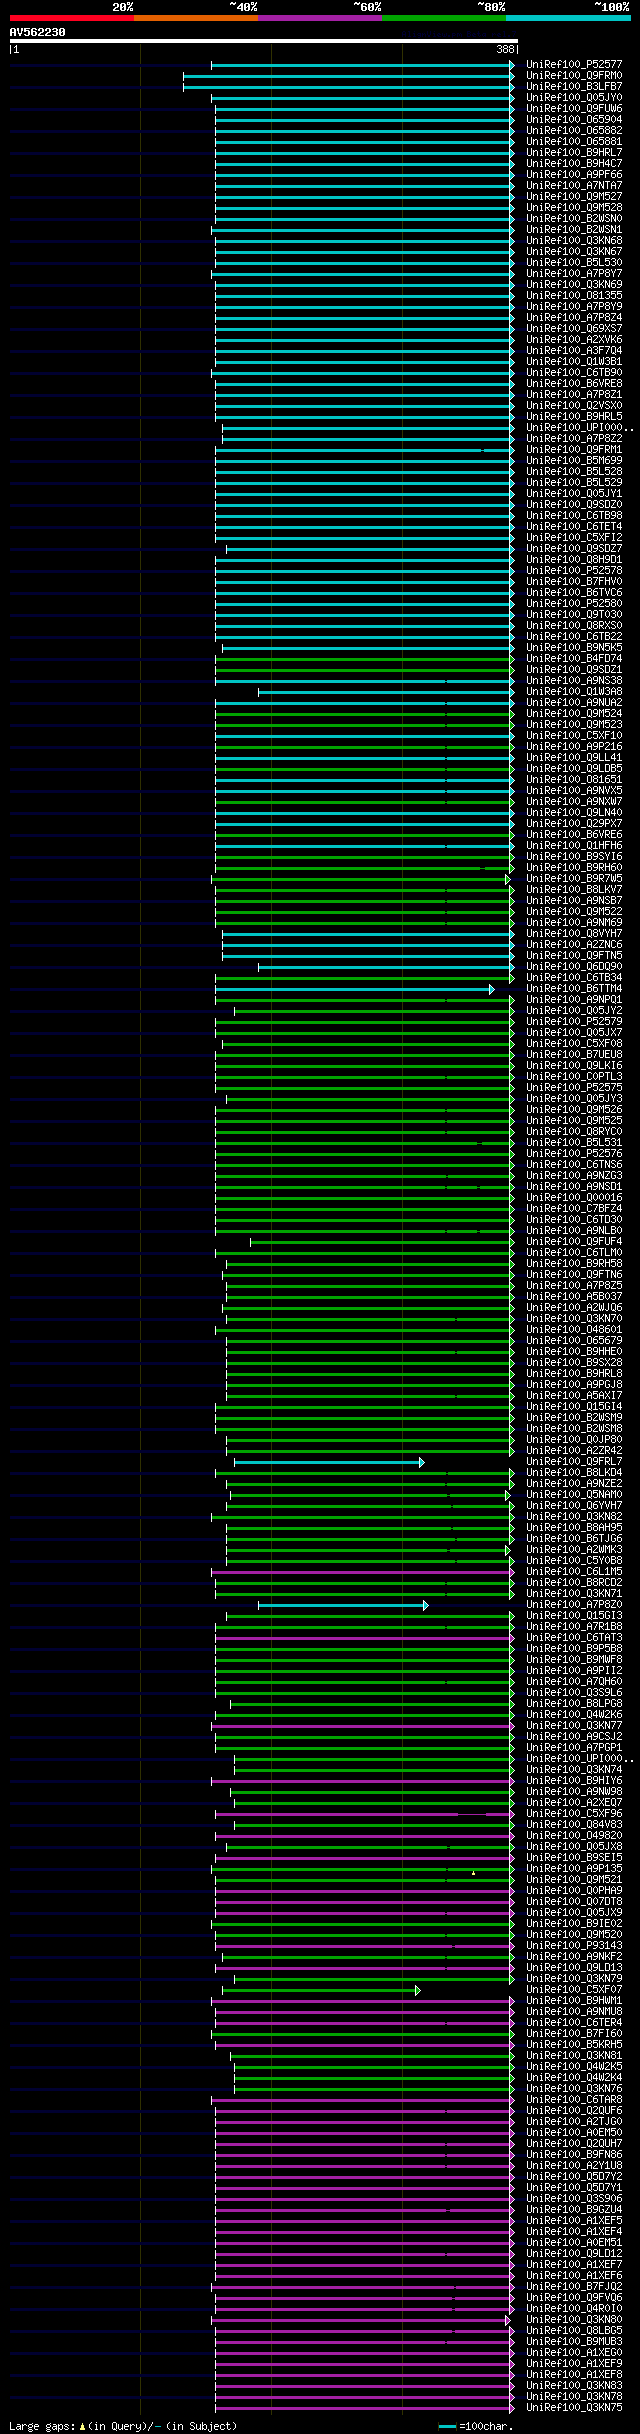
Task: Select hit label UniRef100_Q1W3B1
Action: (574, 362)
